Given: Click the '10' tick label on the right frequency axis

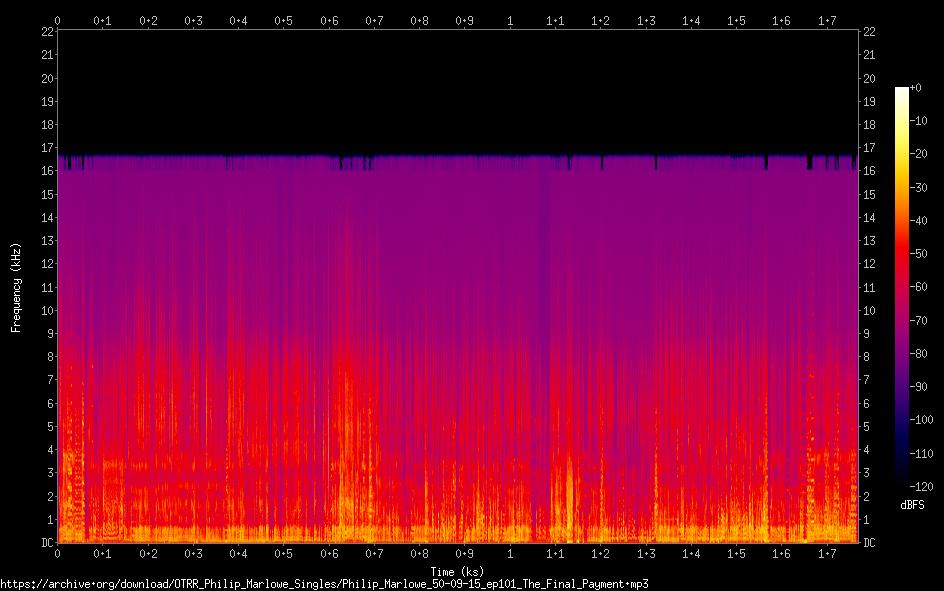Looking at the screenshot, I should tap(869, 310).
